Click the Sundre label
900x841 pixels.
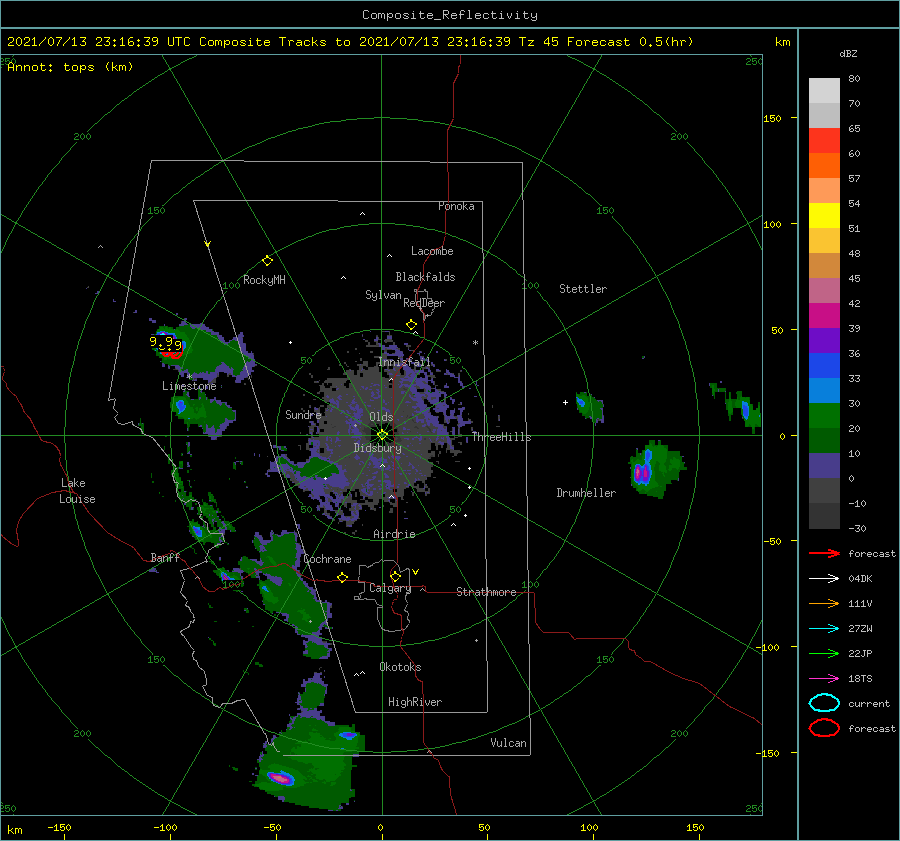[303, 414]
